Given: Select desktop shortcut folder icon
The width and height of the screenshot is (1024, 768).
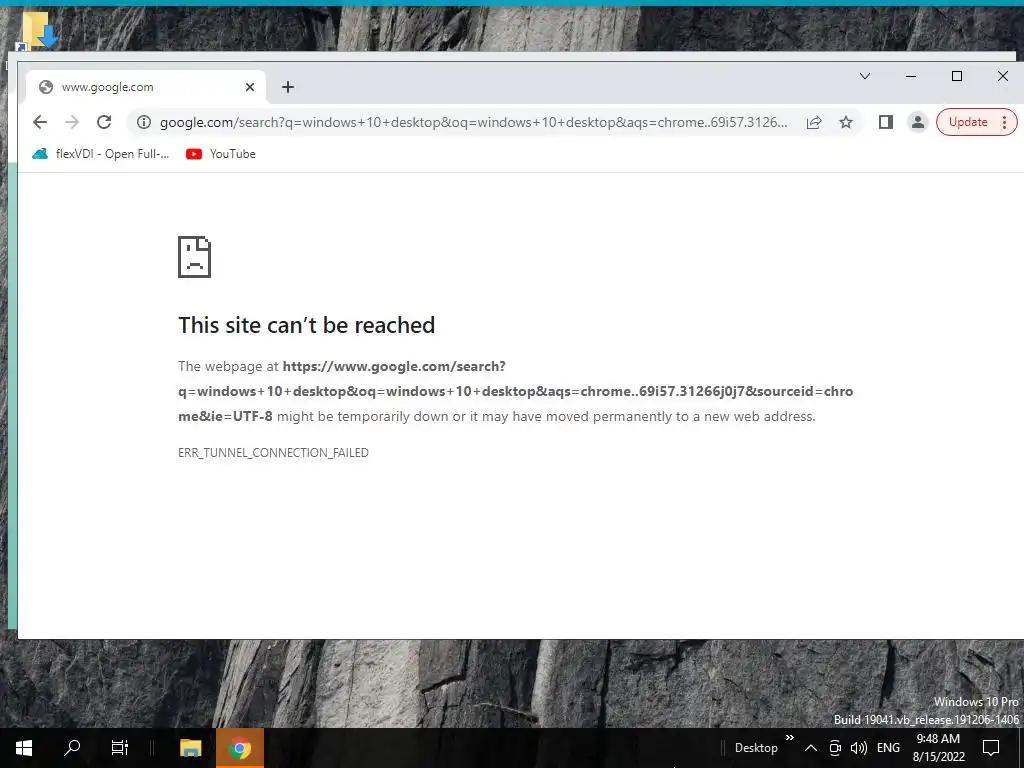Looking at the screenshot, I should (38, 30).
